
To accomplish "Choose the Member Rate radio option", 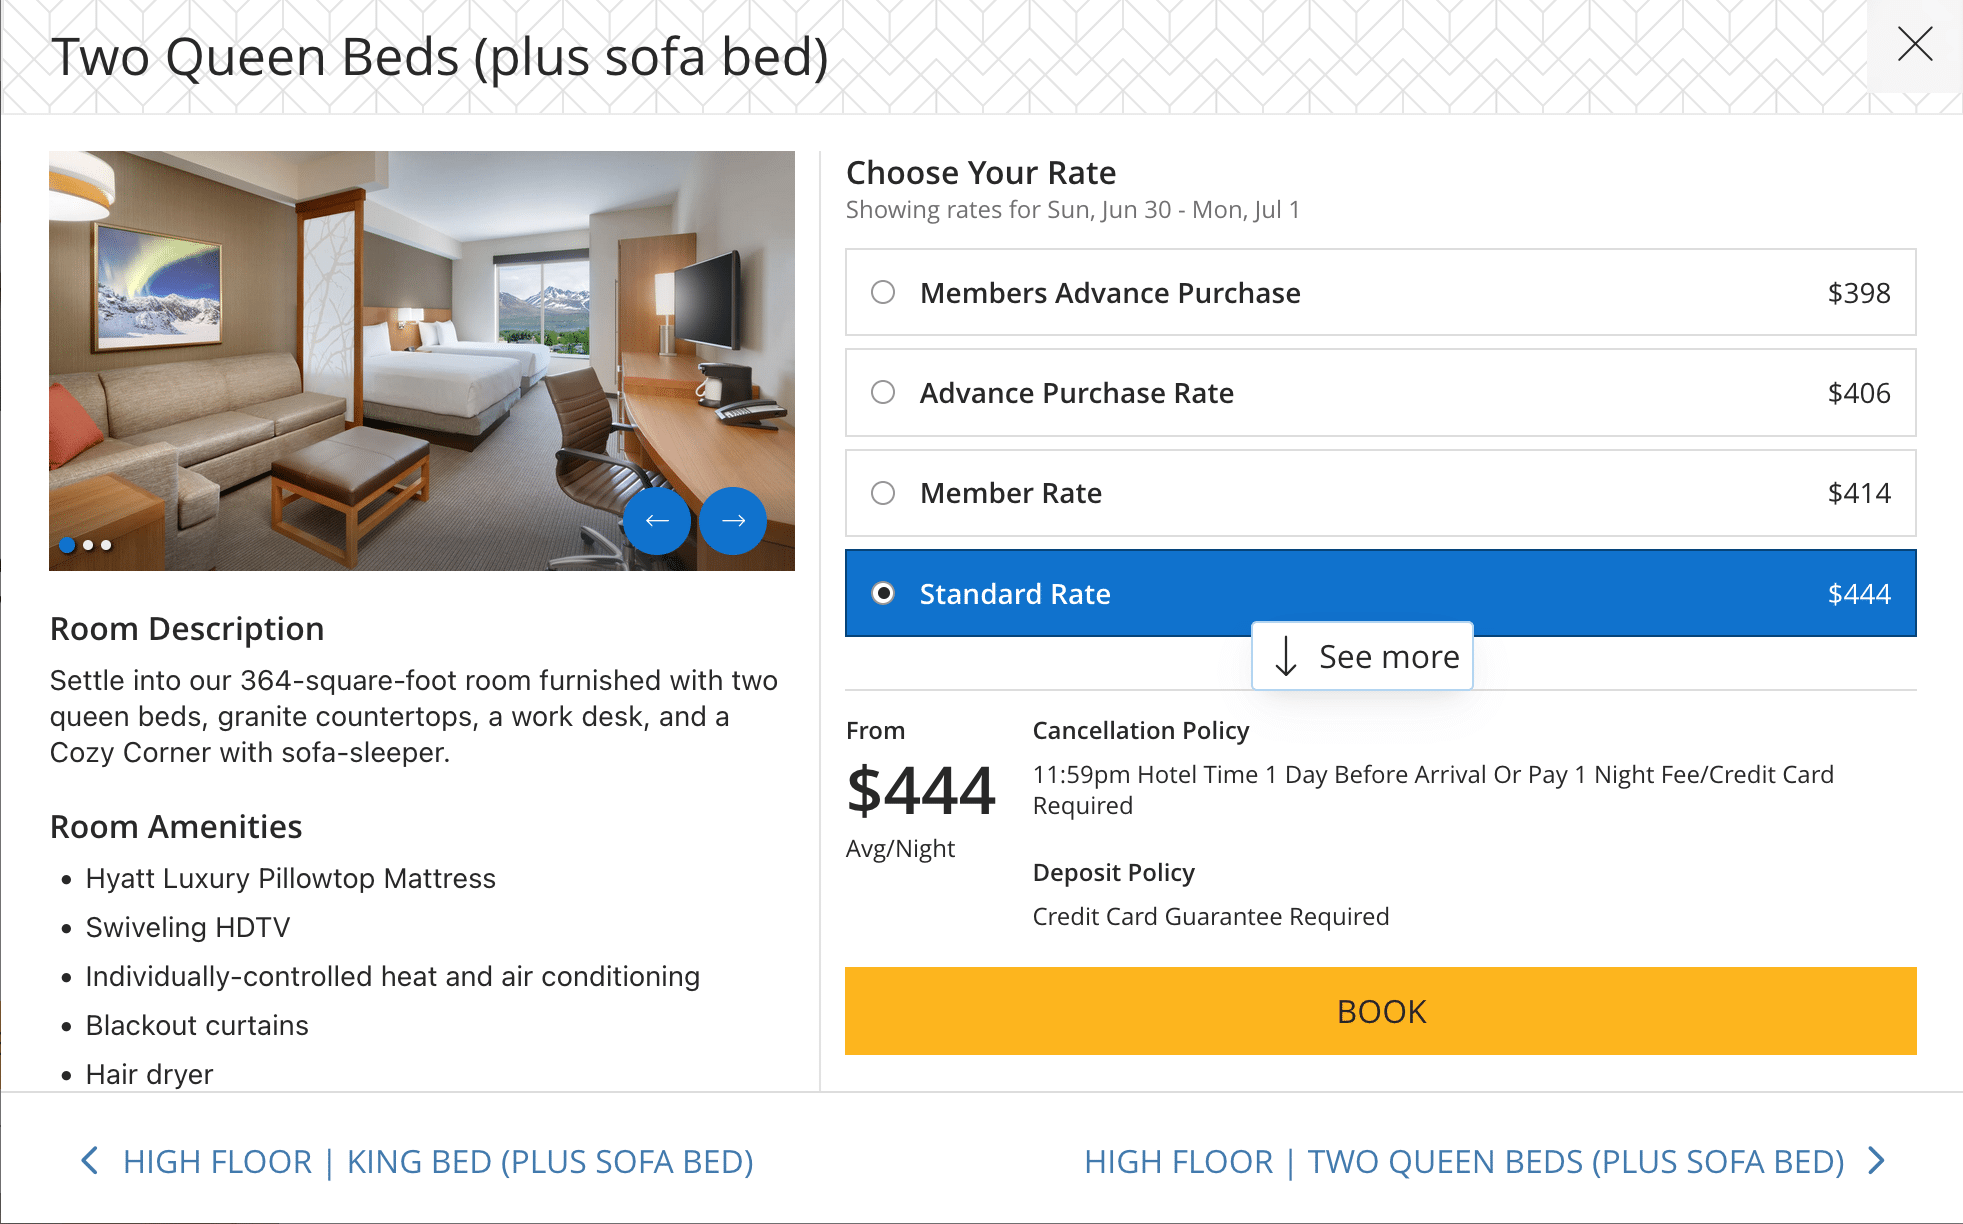I will tap(883, 493).
